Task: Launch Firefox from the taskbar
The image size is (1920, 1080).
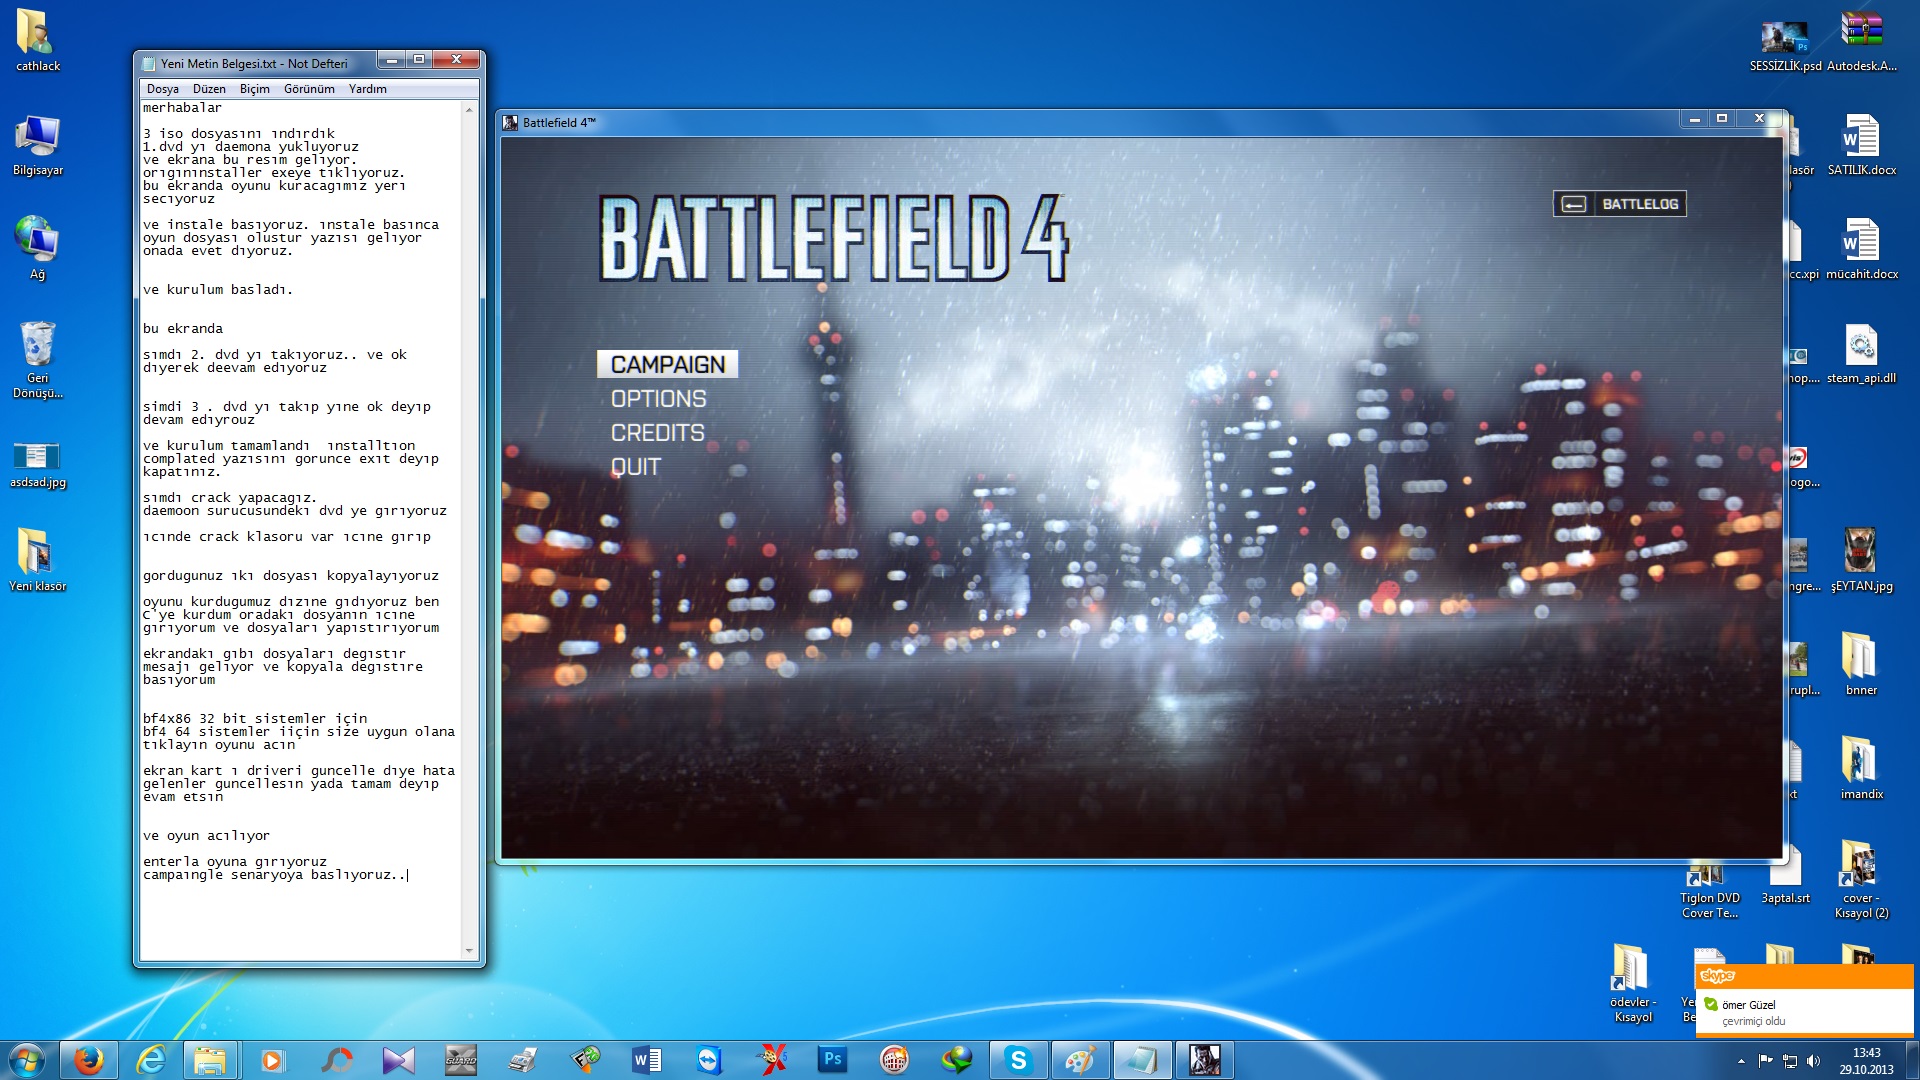Action: tap(89, 1060)
